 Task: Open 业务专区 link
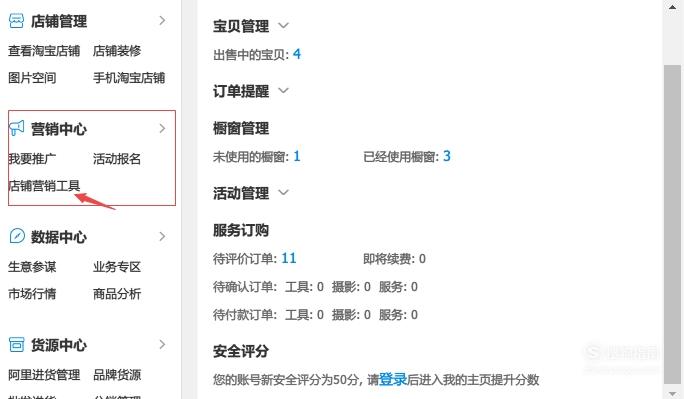(117, 266)
